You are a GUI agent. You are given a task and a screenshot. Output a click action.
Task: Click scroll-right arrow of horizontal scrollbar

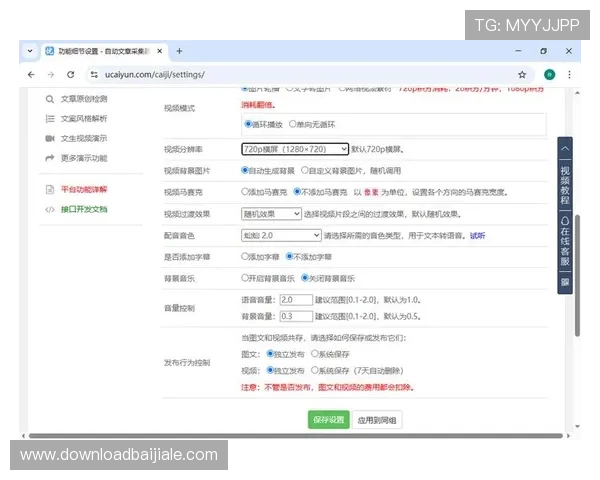click(568, 436)
